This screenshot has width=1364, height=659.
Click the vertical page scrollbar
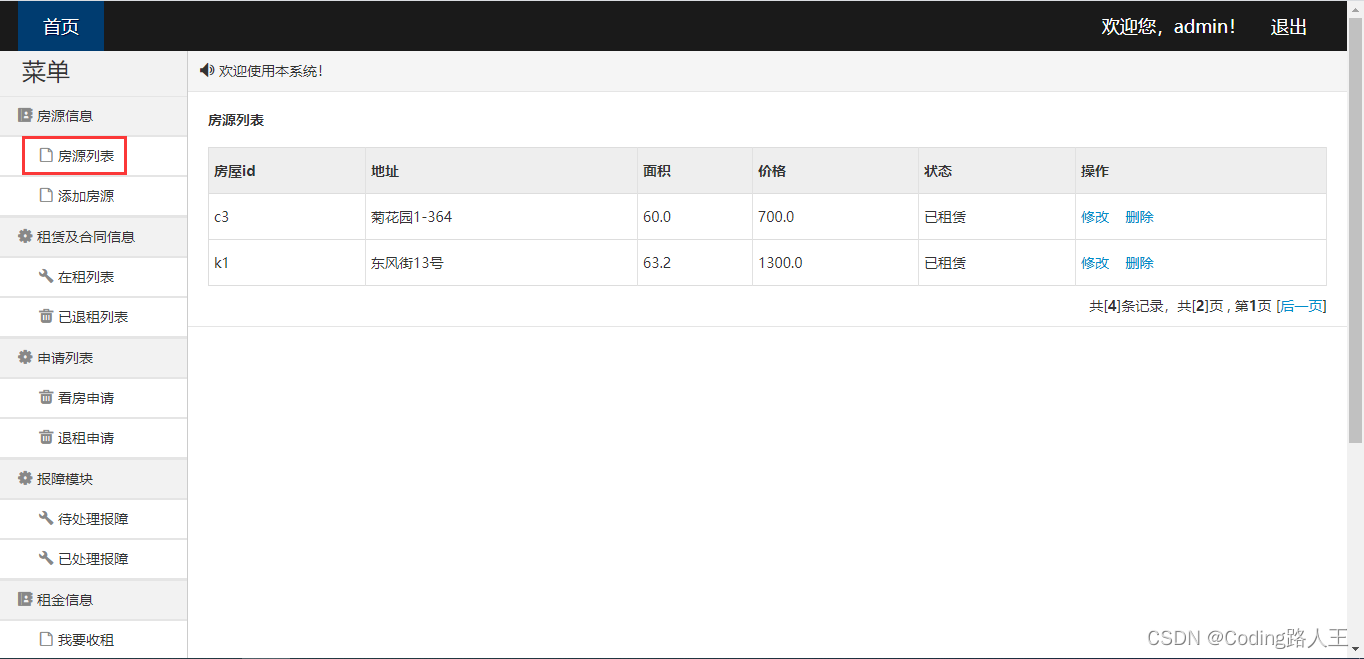(x=1356, y=230)
